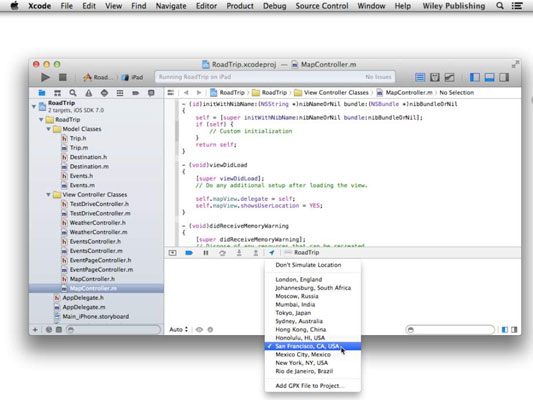This screenshot has width=533, height=400.
Task: Go forward with jump bar right arrow
Action: pyautogui.click(x=199, y=92)
